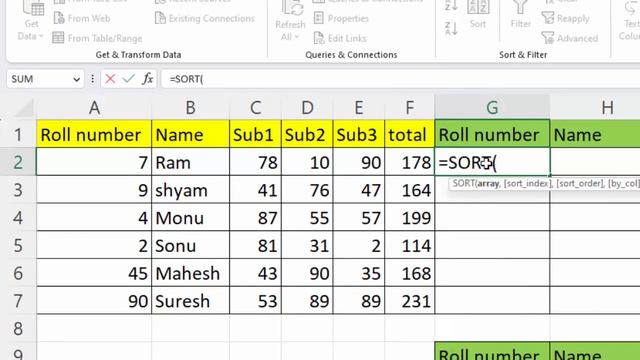The image size is (640, 360).
Task: Click the formula bar options dots
Action: 92,79
